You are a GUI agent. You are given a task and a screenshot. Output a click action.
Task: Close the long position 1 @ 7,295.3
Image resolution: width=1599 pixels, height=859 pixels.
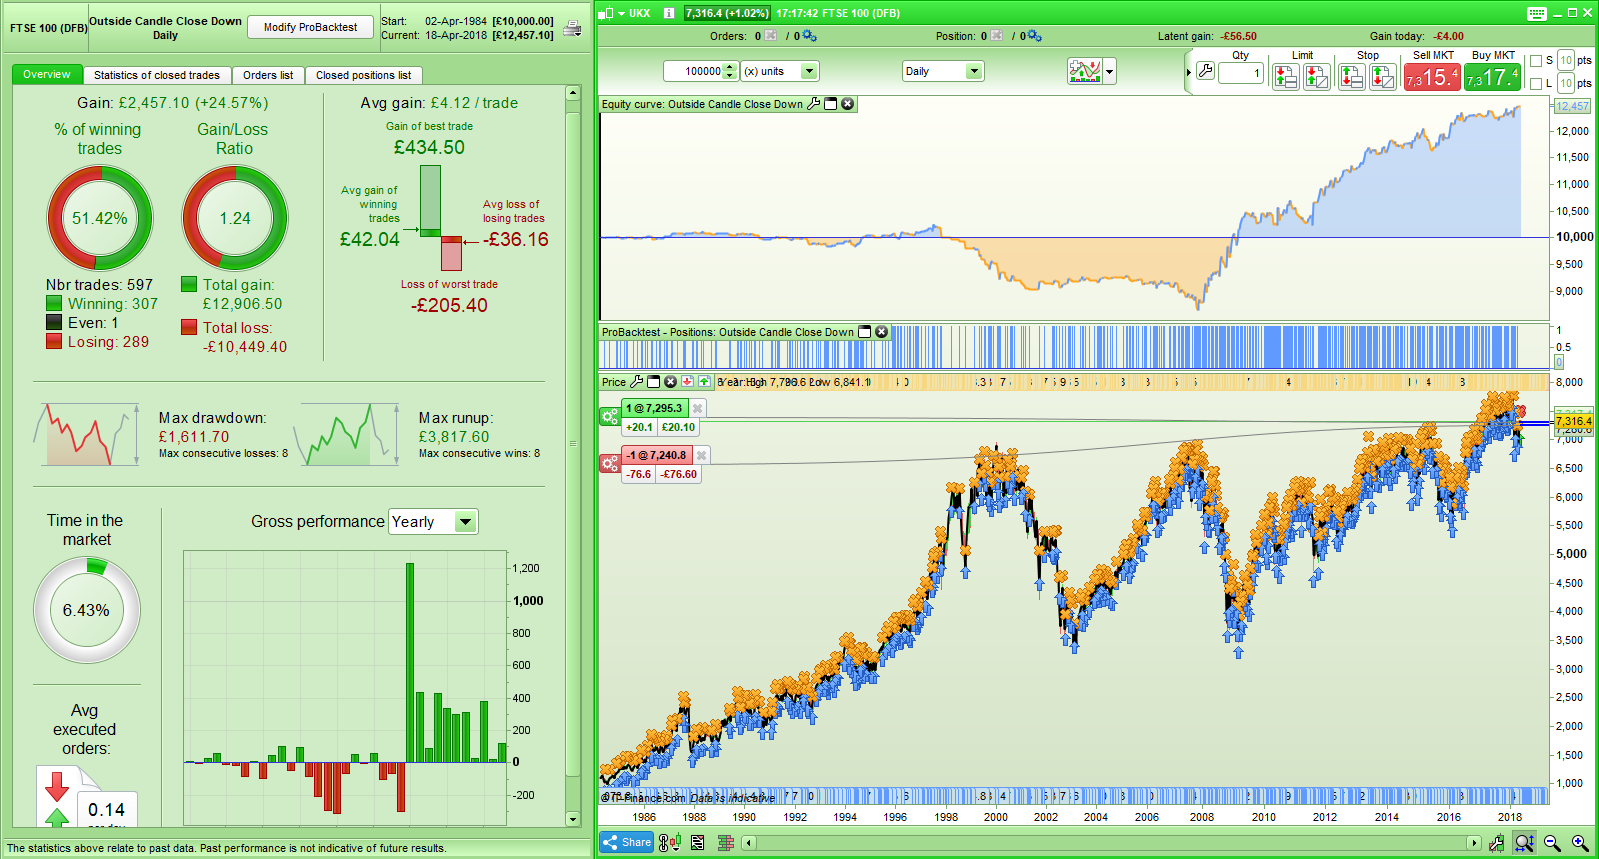[x=698, y=408]
